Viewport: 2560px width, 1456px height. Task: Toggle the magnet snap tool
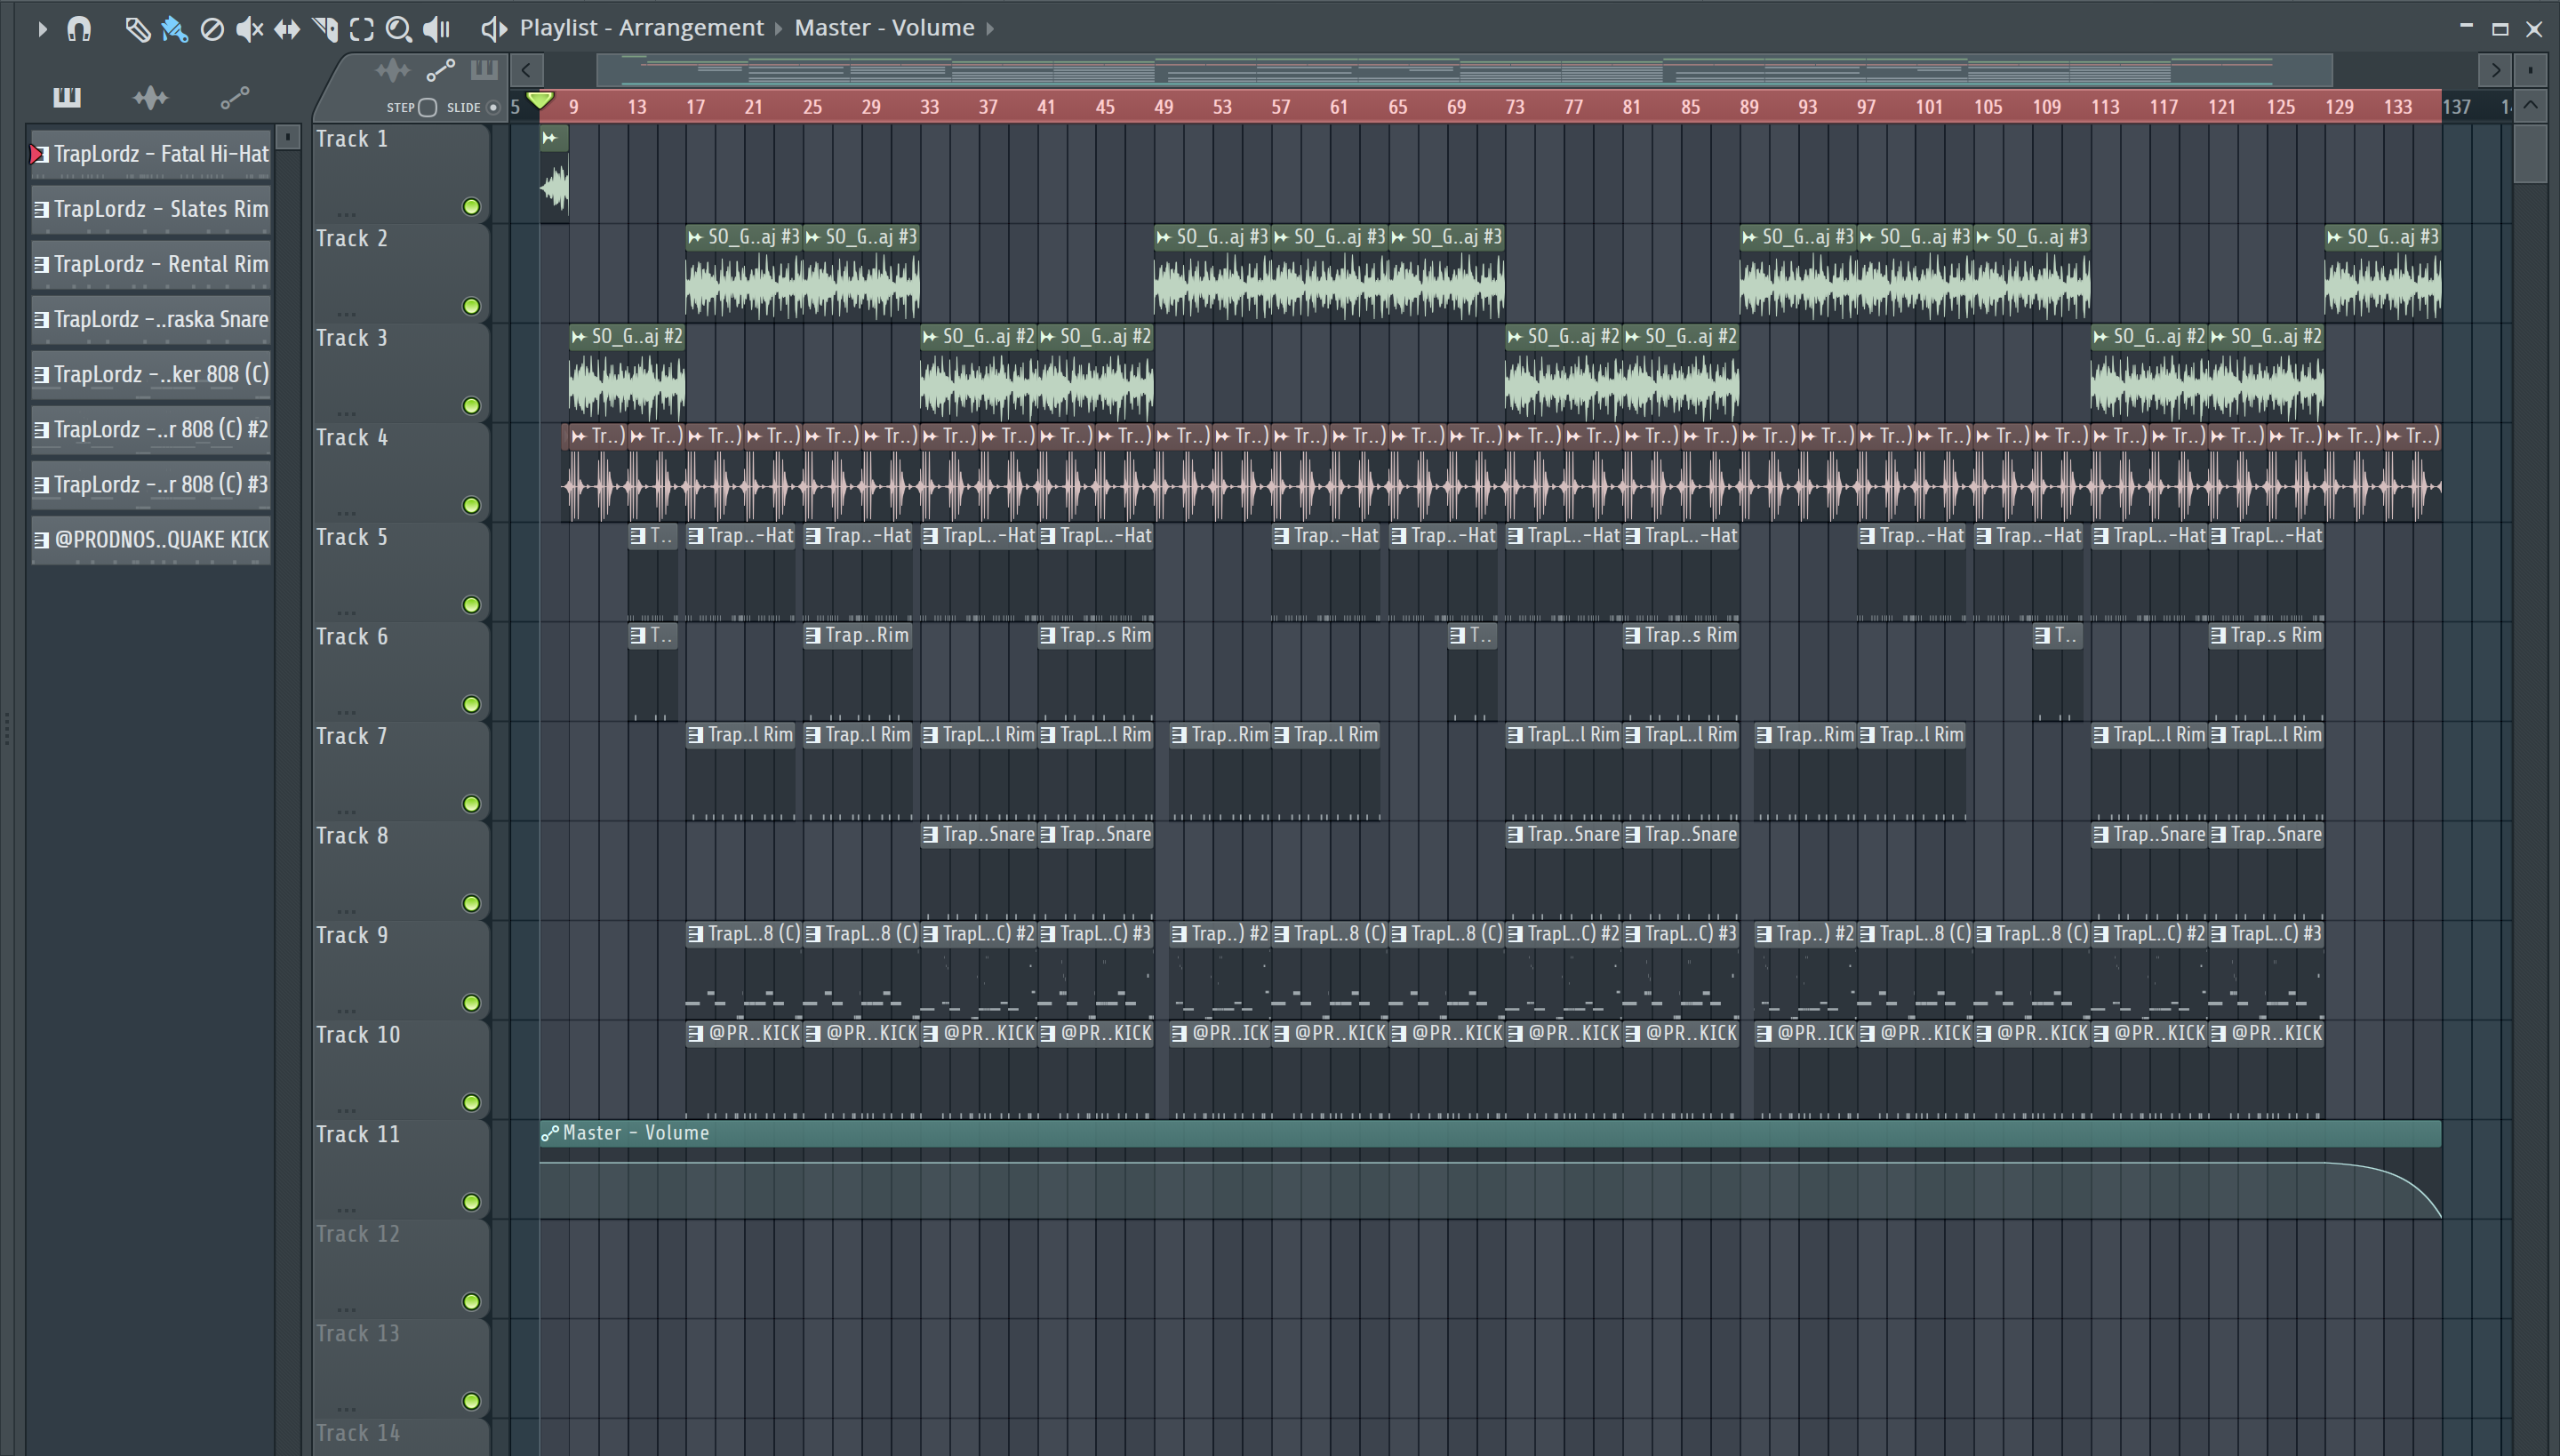coord(79,29)
